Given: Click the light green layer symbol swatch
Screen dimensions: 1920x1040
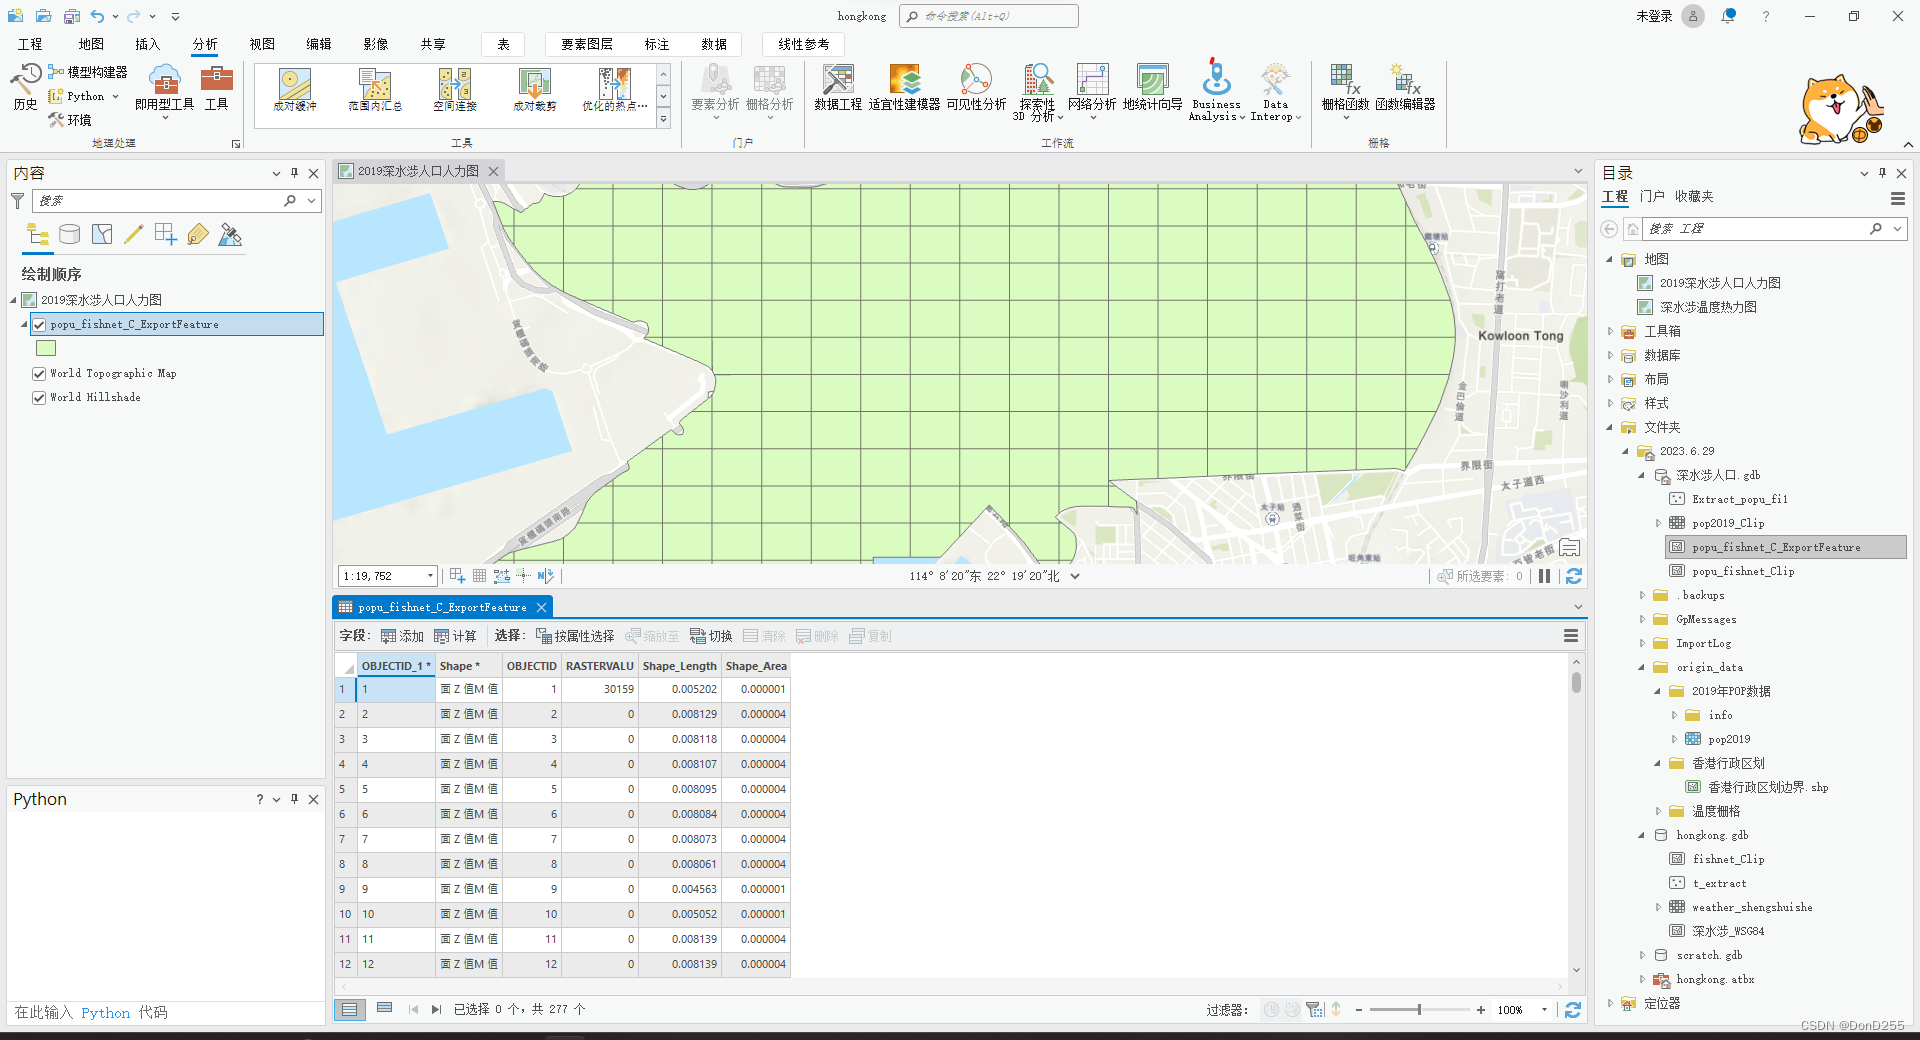Looking at the screenshot, I should [x=46, y=348].
